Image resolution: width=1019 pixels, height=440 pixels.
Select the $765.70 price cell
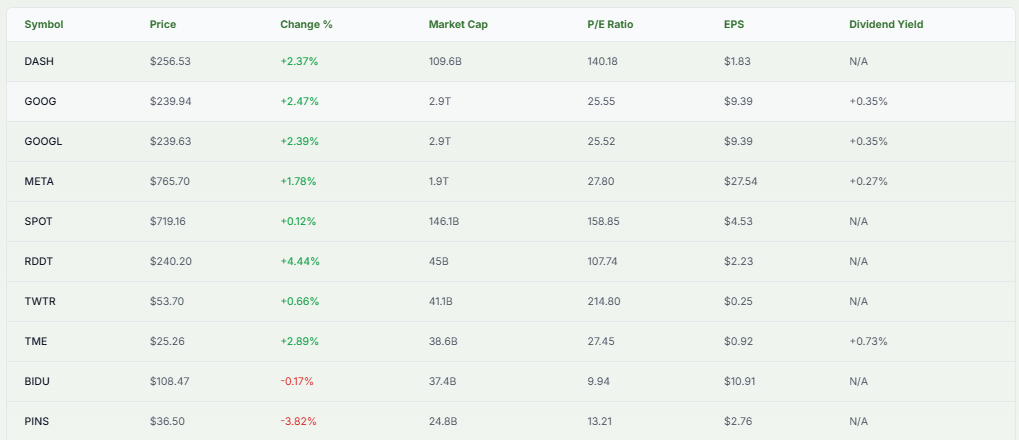[x=170, y=181]
